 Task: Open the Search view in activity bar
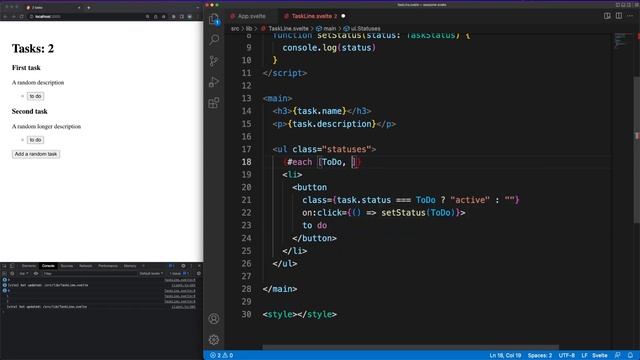click(214, 40)
